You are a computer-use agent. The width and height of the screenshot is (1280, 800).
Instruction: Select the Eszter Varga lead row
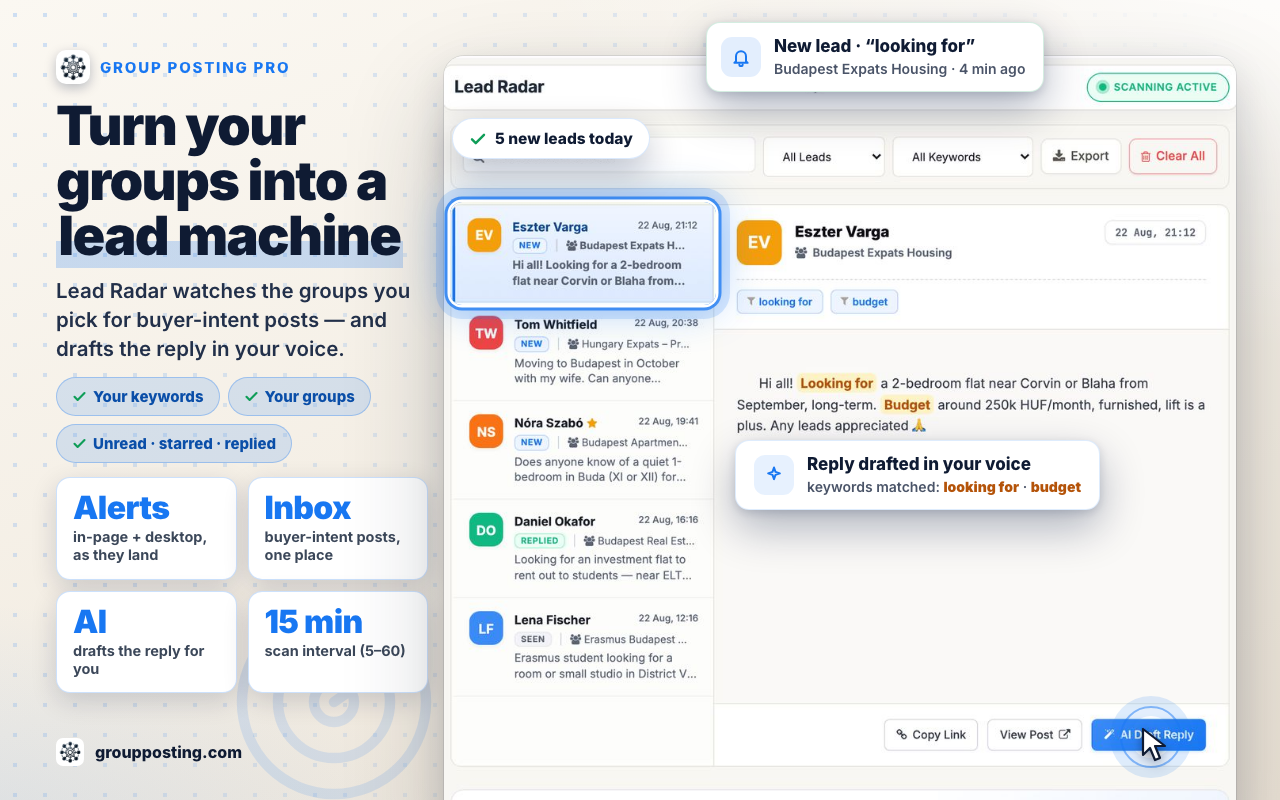click(x=583, y=253)
